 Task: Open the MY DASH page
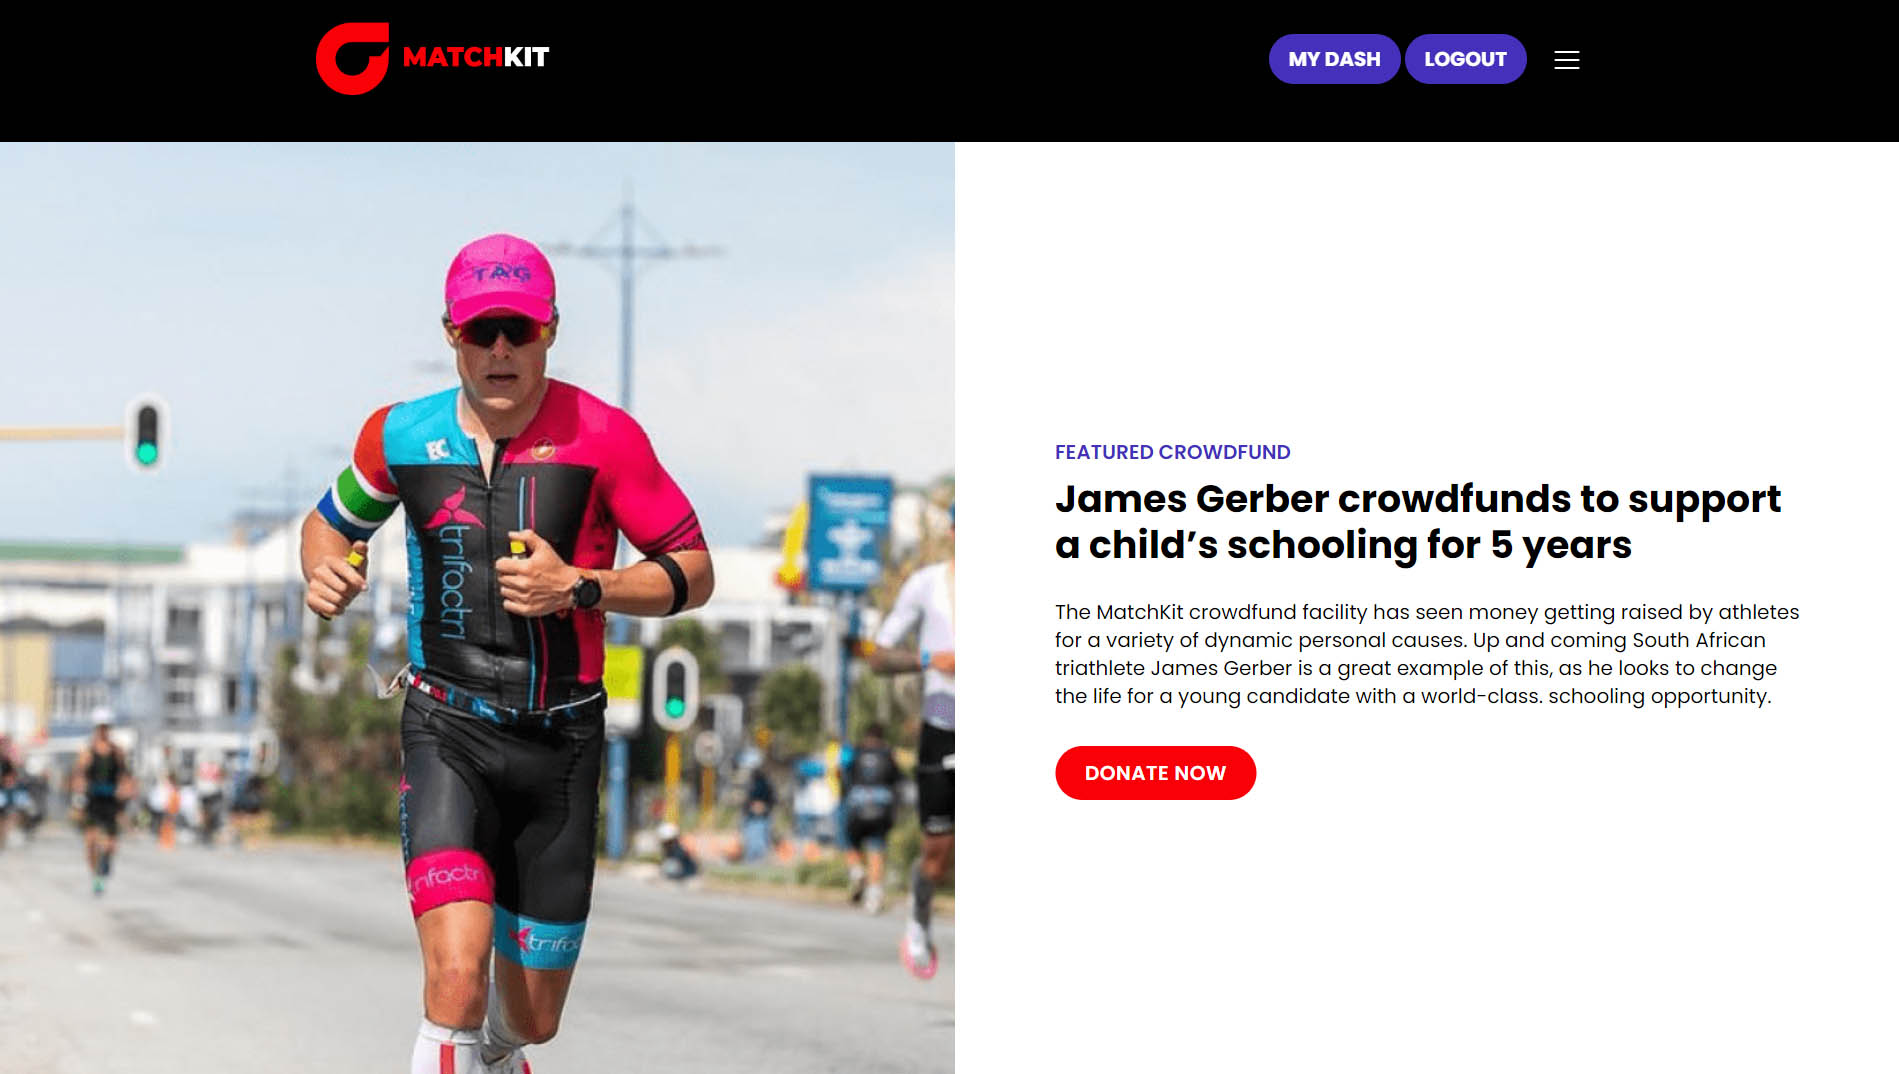tap(1334, 59)
